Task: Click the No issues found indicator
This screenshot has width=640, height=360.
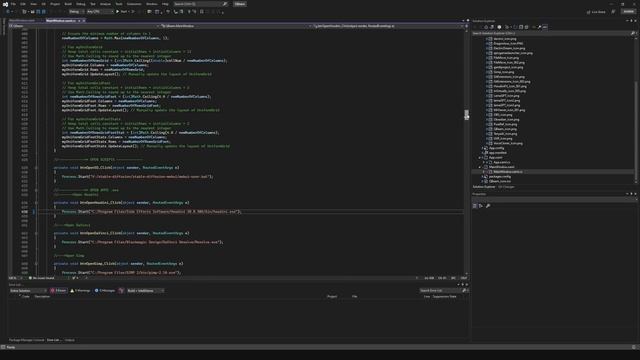Action: 42,278
